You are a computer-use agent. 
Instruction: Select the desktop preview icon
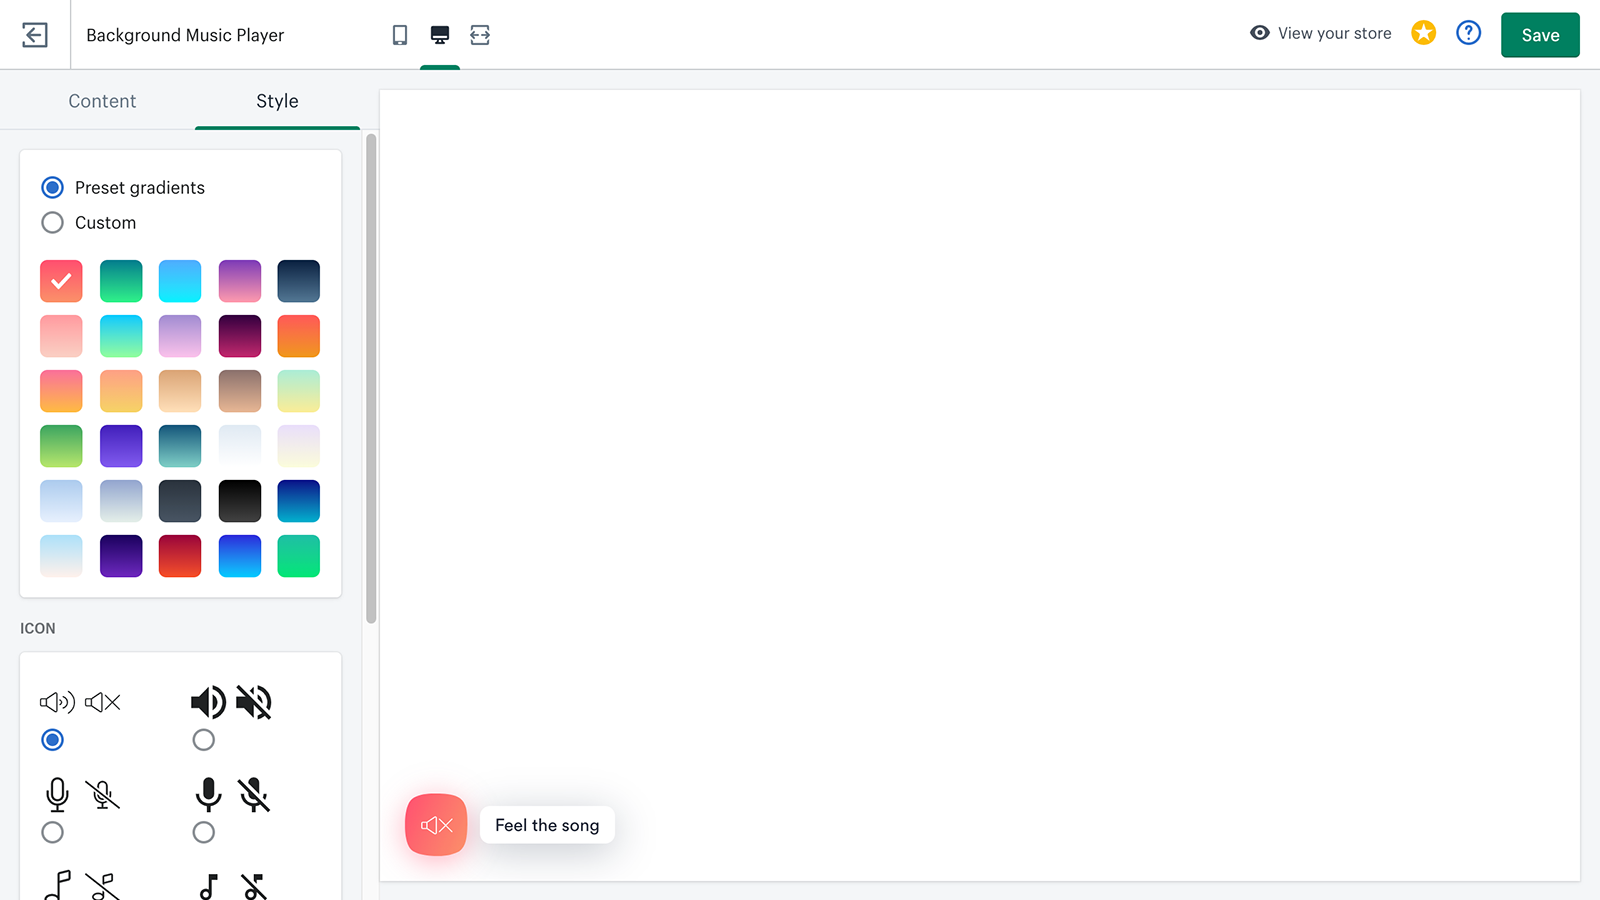pyautogui.click(x=440, y=35)
